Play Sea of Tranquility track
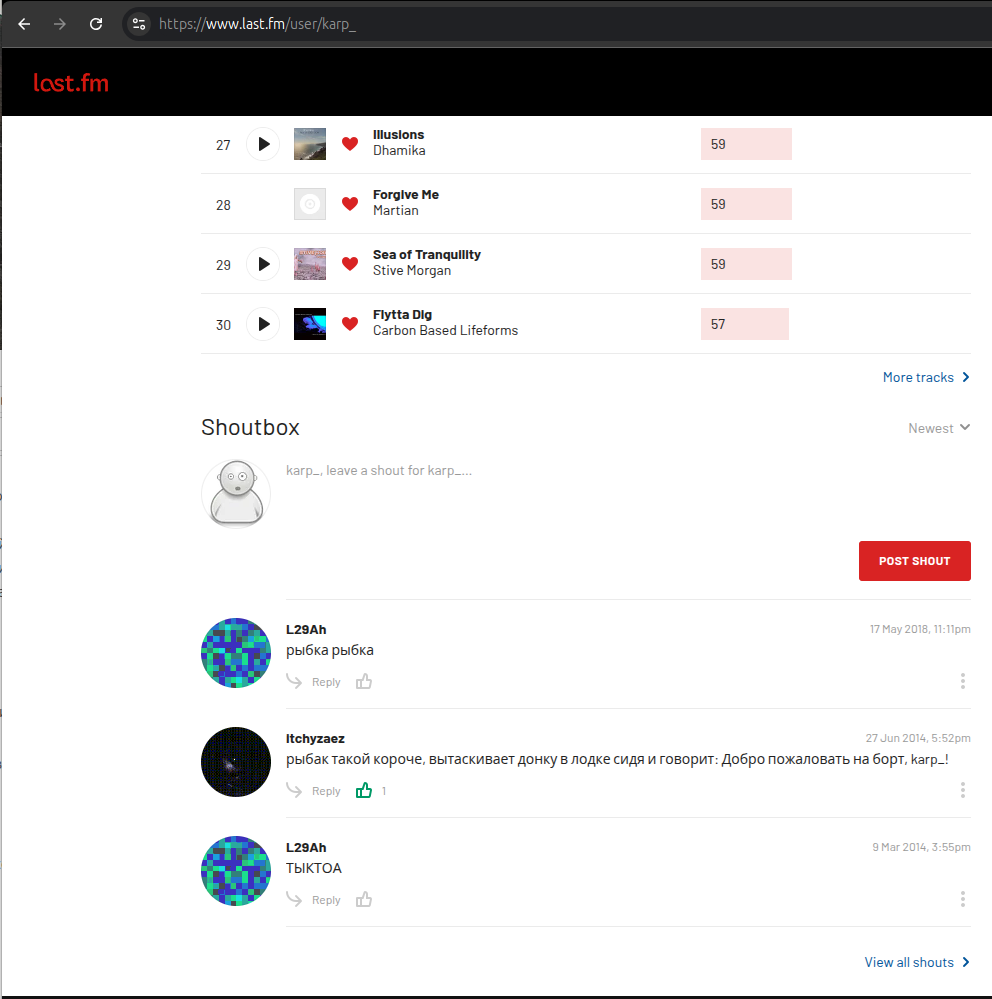 click(x=263, y=264)
